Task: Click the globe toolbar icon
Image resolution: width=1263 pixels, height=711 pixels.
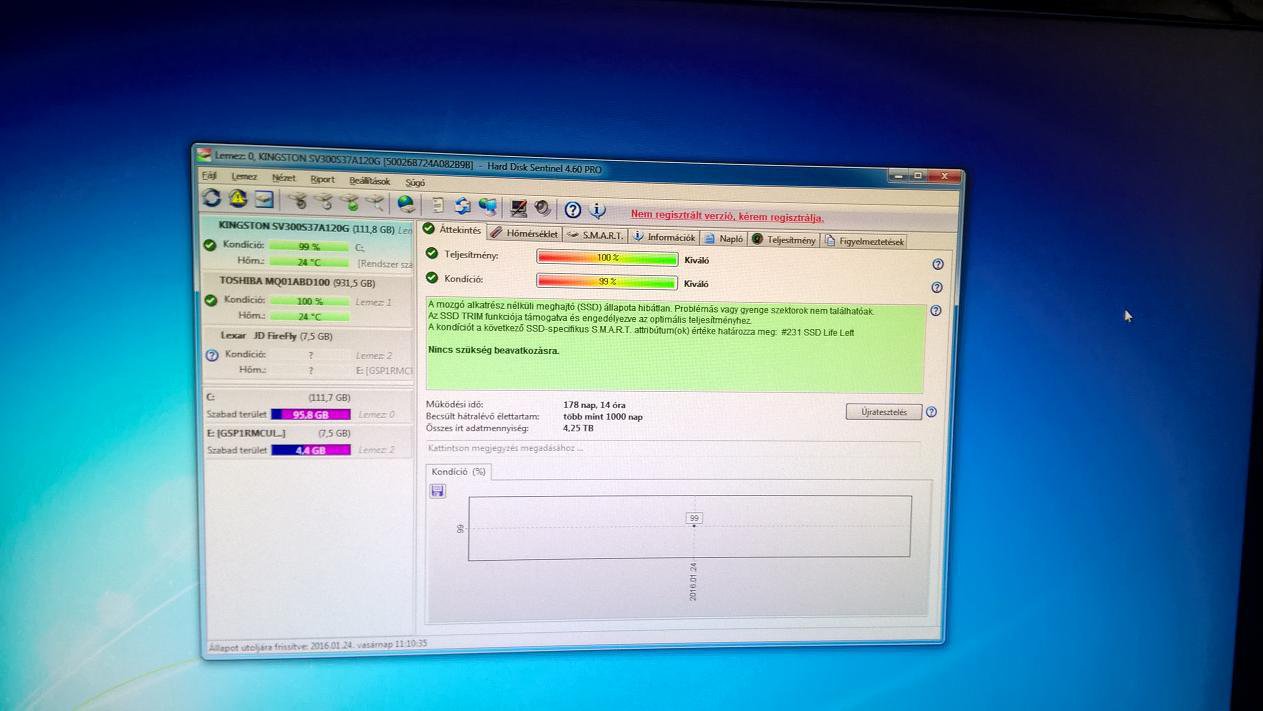Action: 406,204
